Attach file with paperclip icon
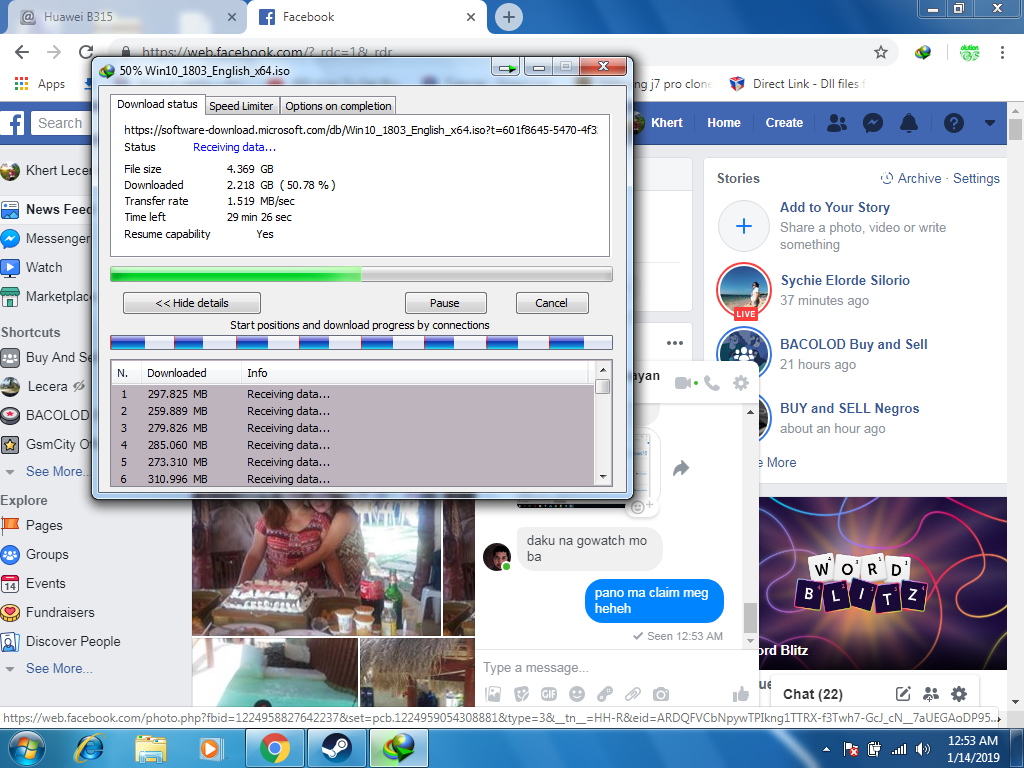Viewport: 1024px width, 768px height. pyautogui.click(x=633, y=694)
